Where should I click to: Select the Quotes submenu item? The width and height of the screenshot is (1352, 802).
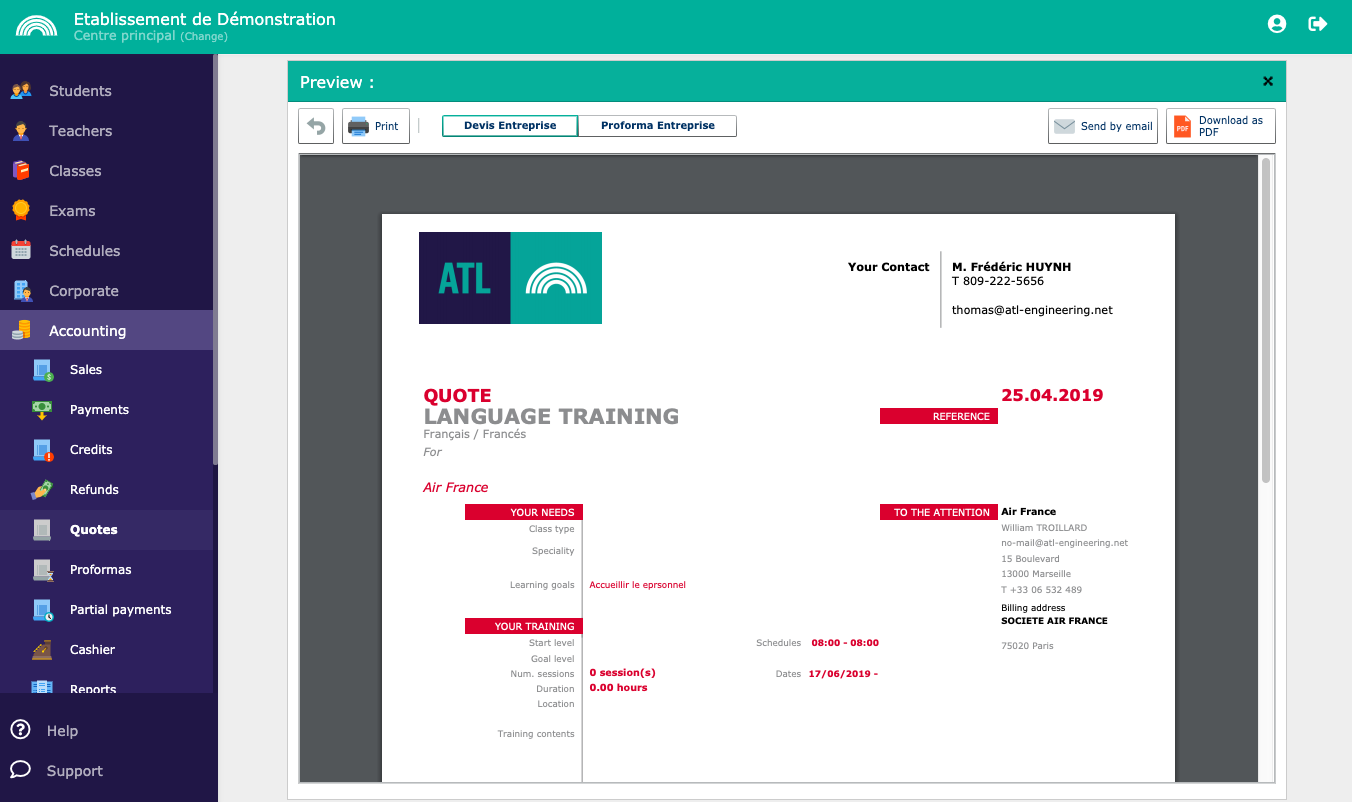[x=106, y=530]
